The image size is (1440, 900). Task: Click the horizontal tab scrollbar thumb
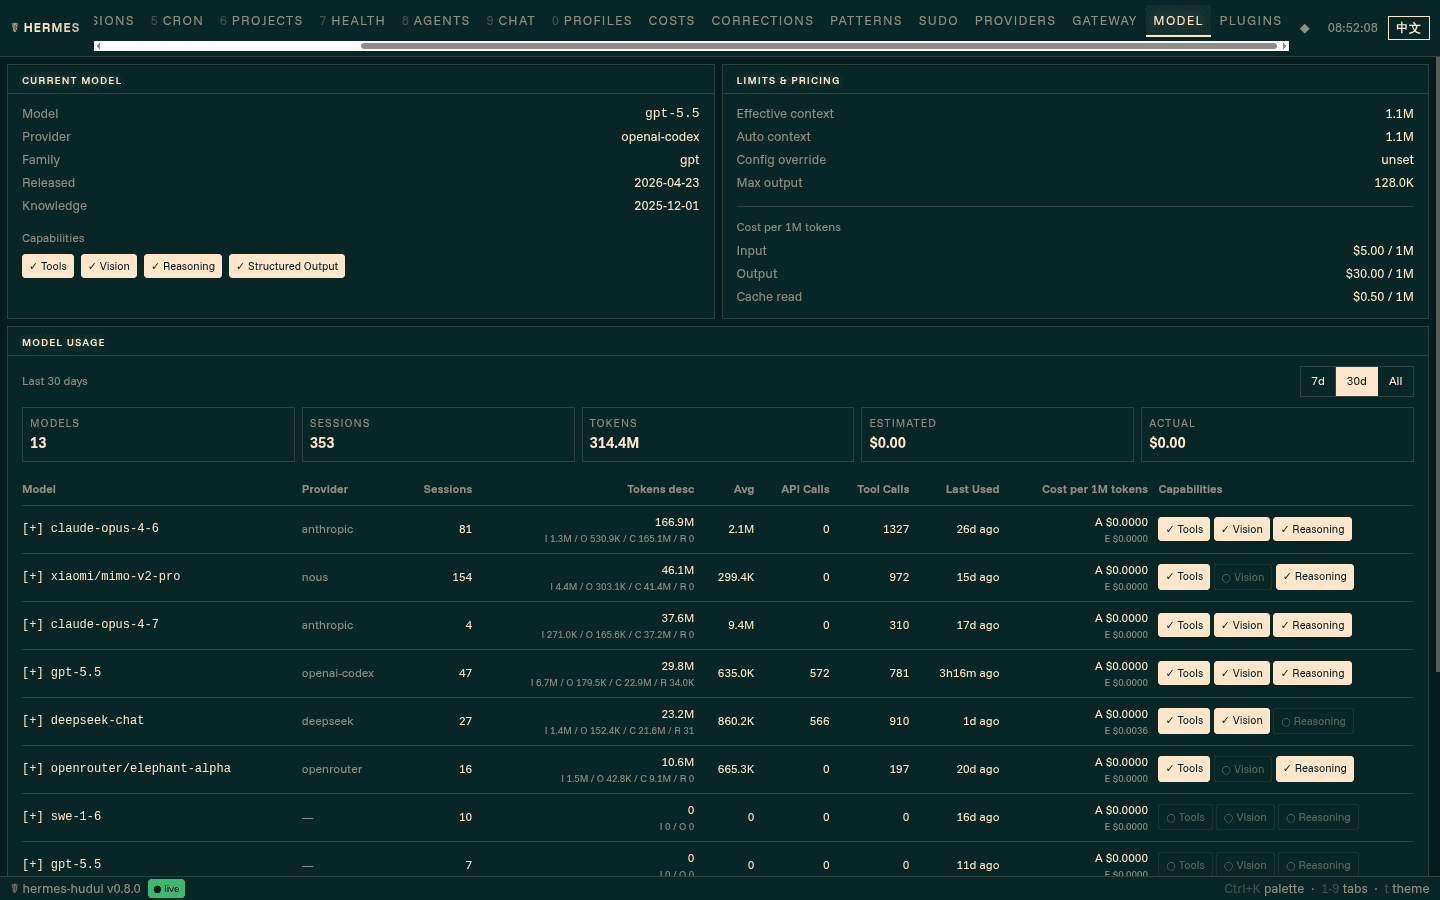click(819, 46)
